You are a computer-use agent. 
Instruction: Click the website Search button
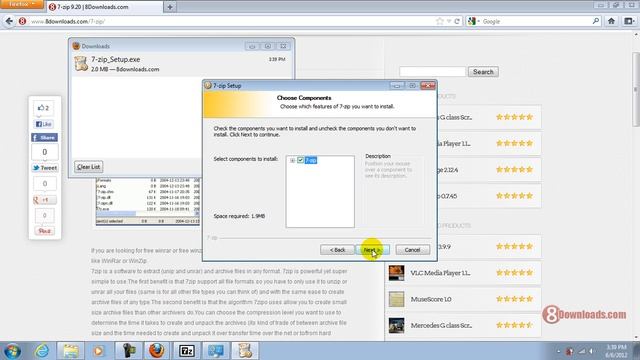coord(483,72)
